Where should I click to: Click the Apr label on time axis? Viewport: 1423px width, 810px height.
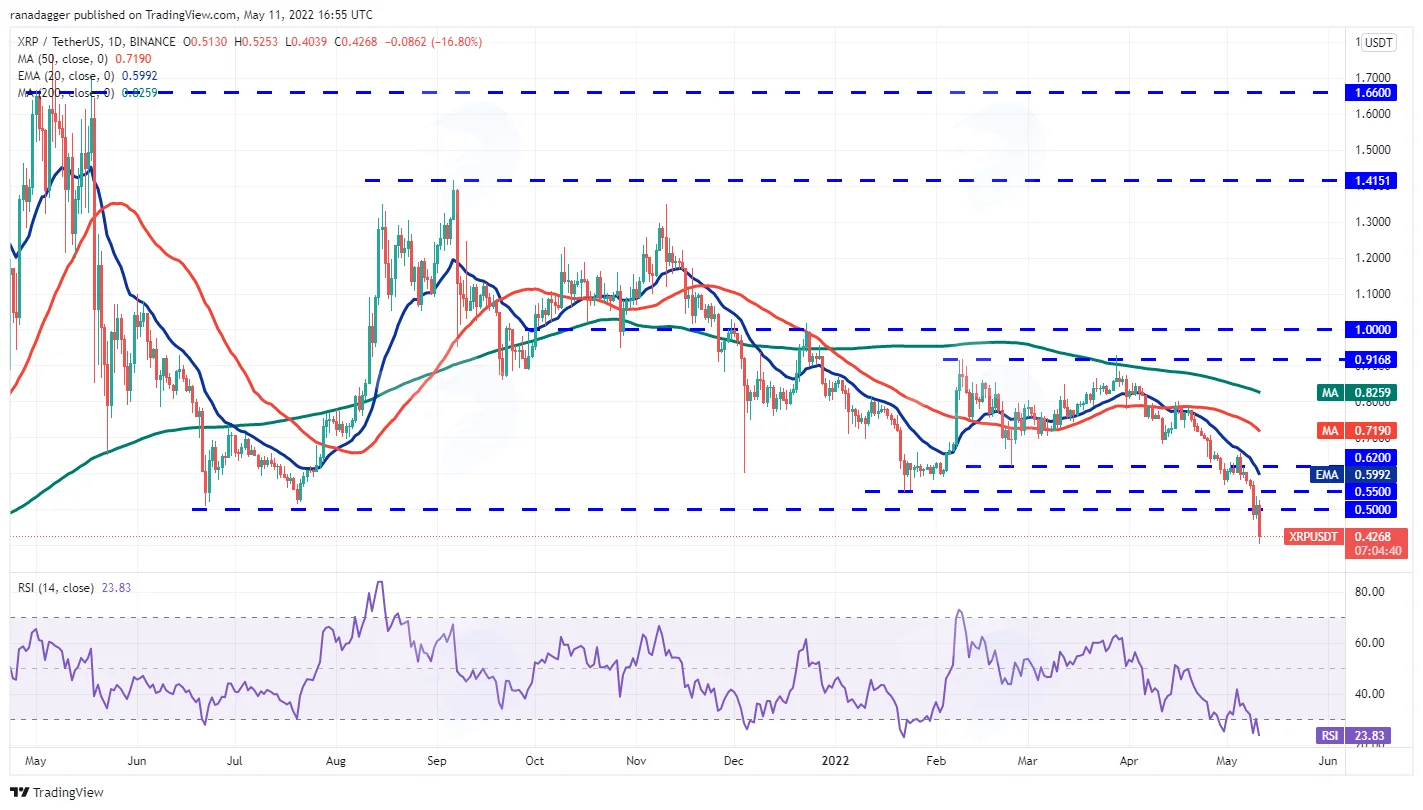[x=1128, y=761]
